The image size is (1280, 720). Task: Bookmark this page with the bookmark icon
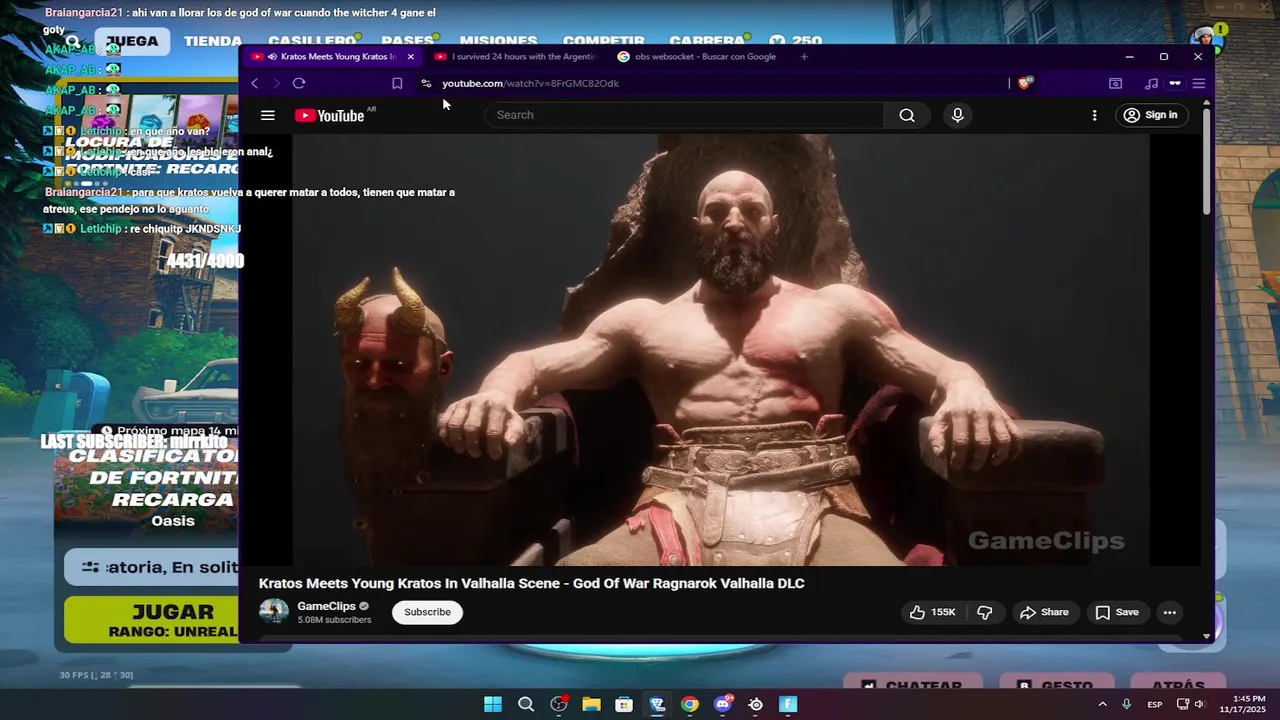click(397, 83)
